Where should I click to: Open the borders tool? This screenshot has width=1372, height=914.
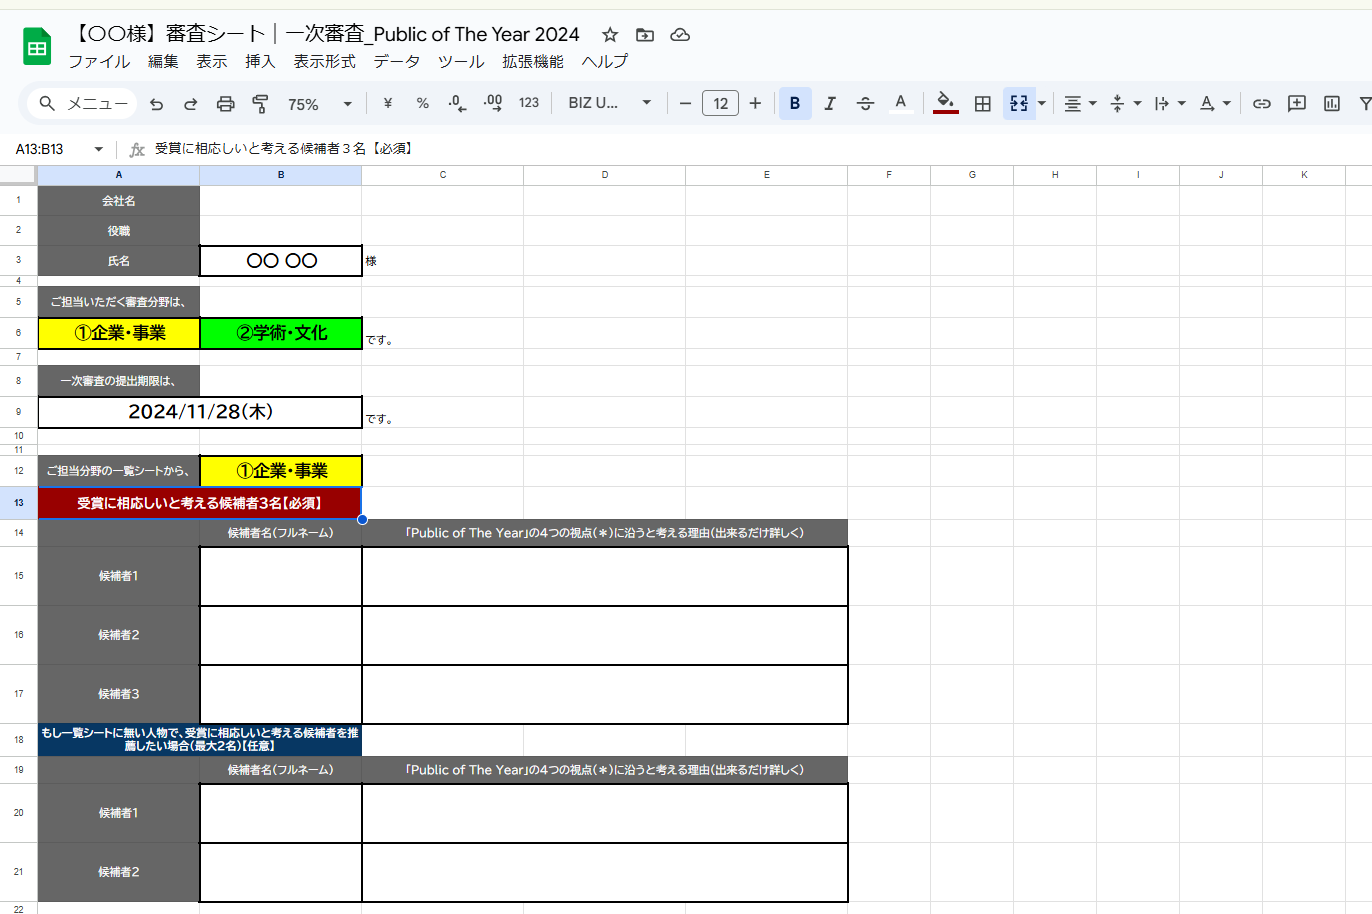(x=983, y=104)
